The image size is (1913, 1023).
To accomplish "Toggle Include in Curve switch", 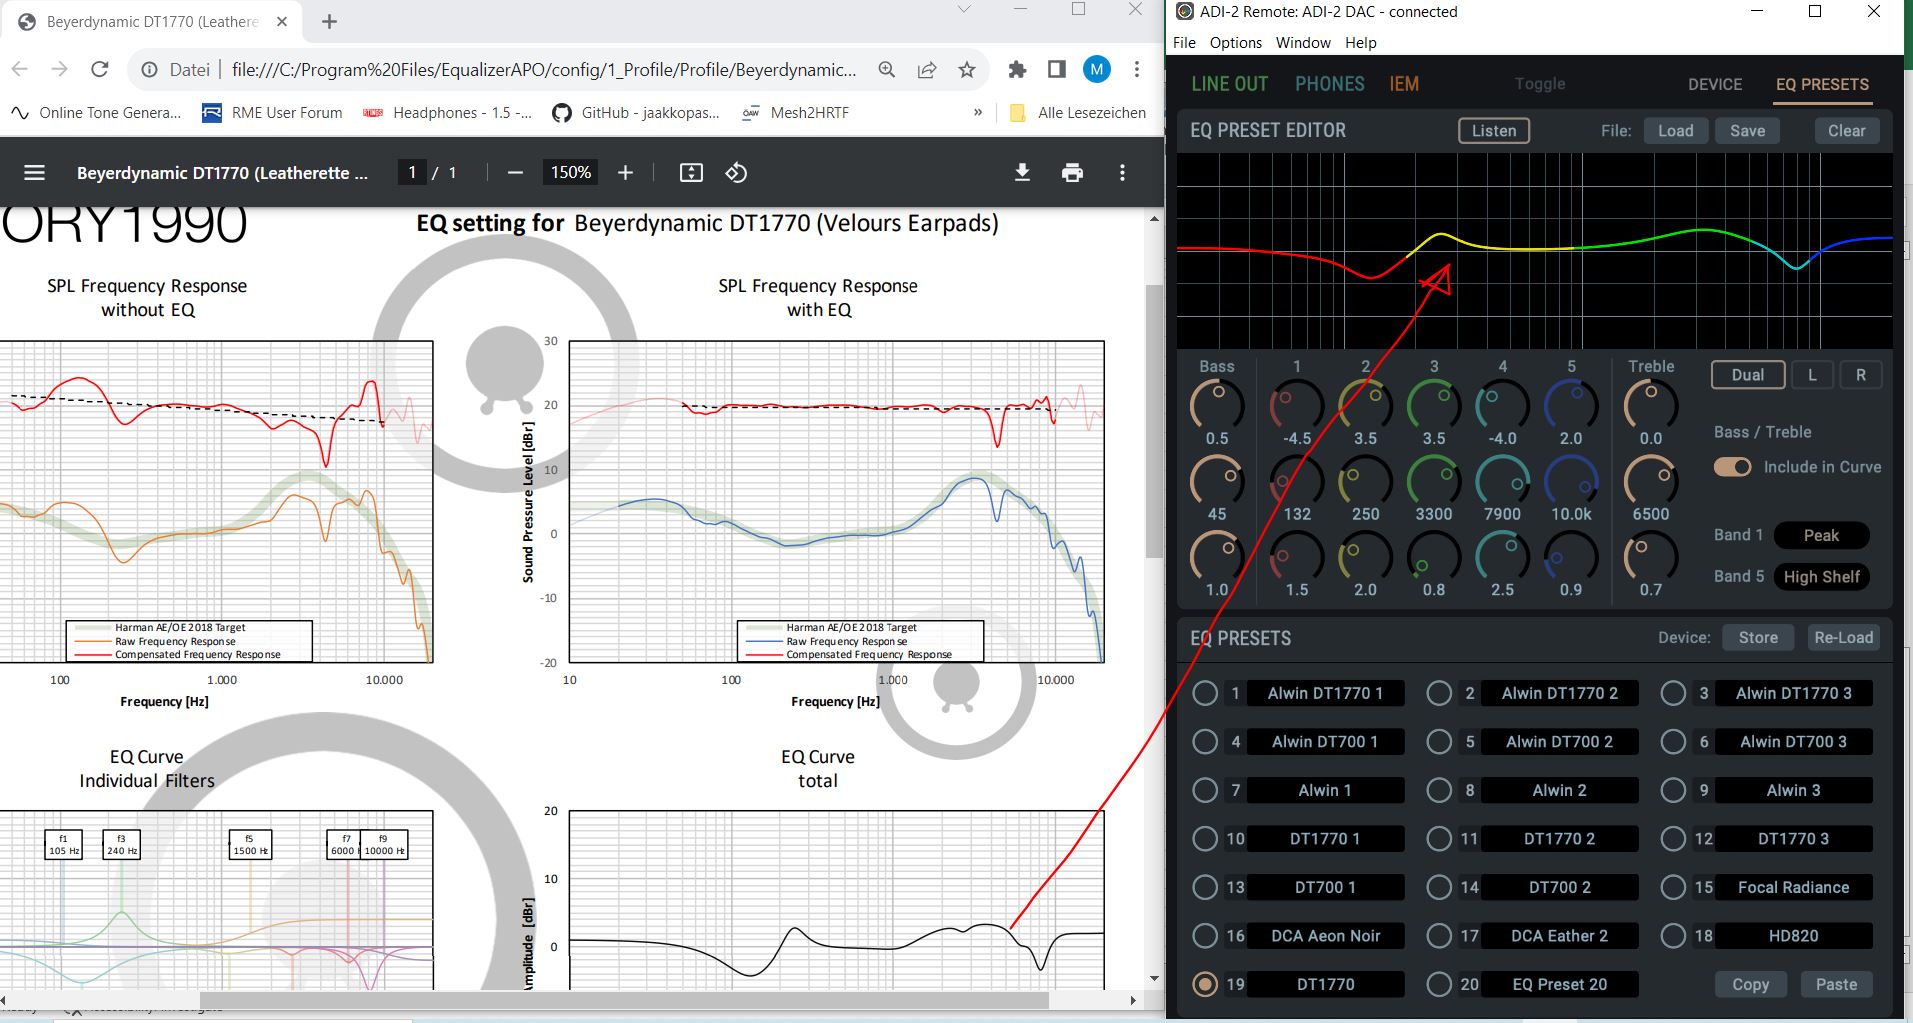I will (1733, 467).
